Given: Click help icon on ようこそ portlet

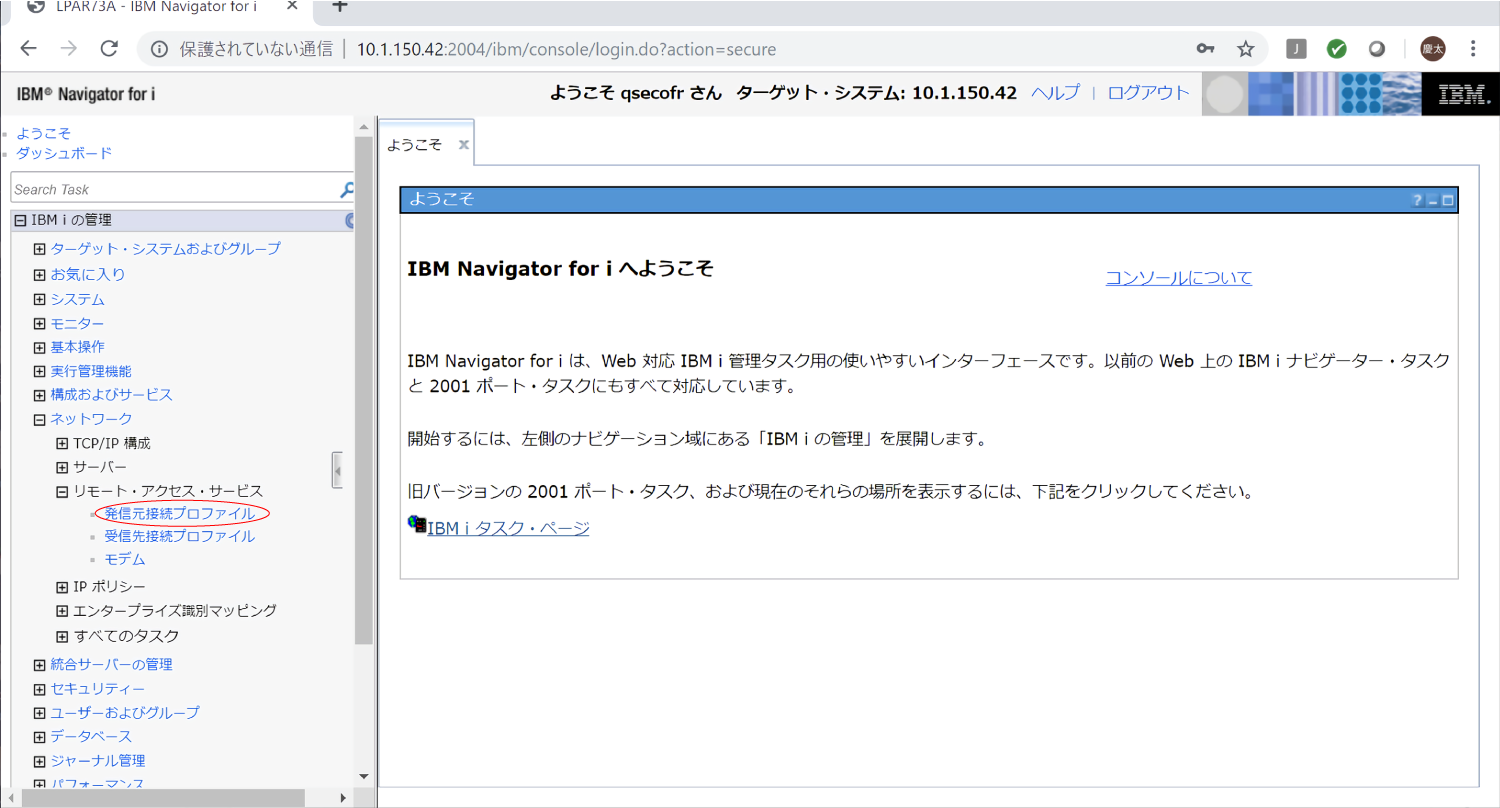Looking at the screenshot, I should [x=1417, y=200].
